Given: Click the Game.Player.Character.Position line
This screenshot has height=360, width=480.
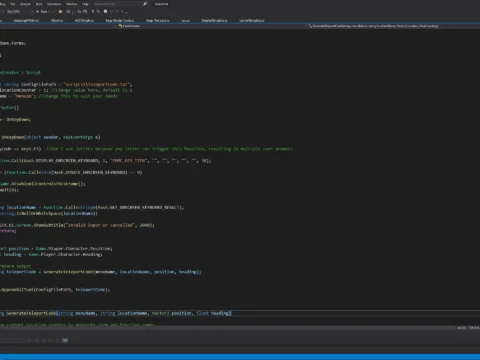Looking at the screenshot, I should click(56, 249).
